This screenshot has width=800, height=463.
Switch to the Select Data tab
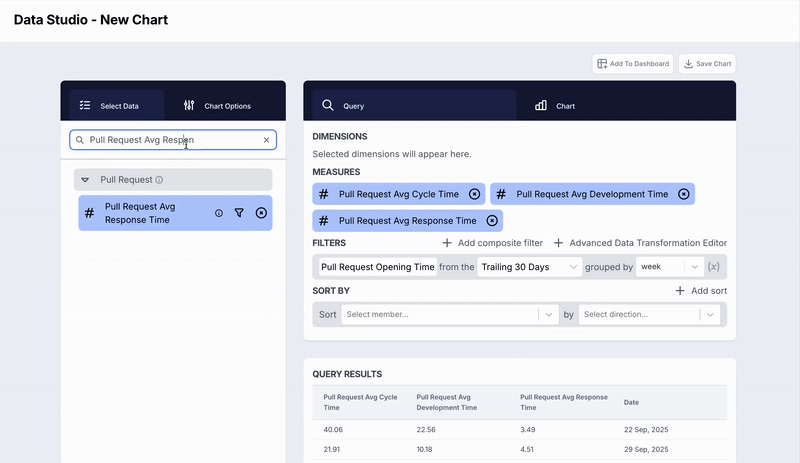coord(116,106)
